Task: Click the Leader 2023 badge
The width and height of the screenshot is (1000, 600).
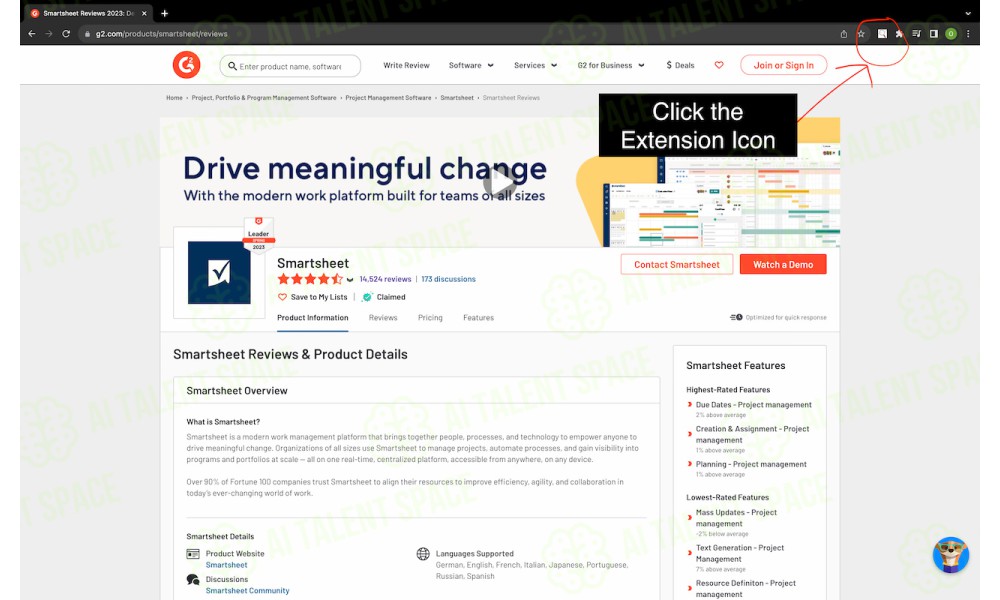Action: (x=258, y=235)
